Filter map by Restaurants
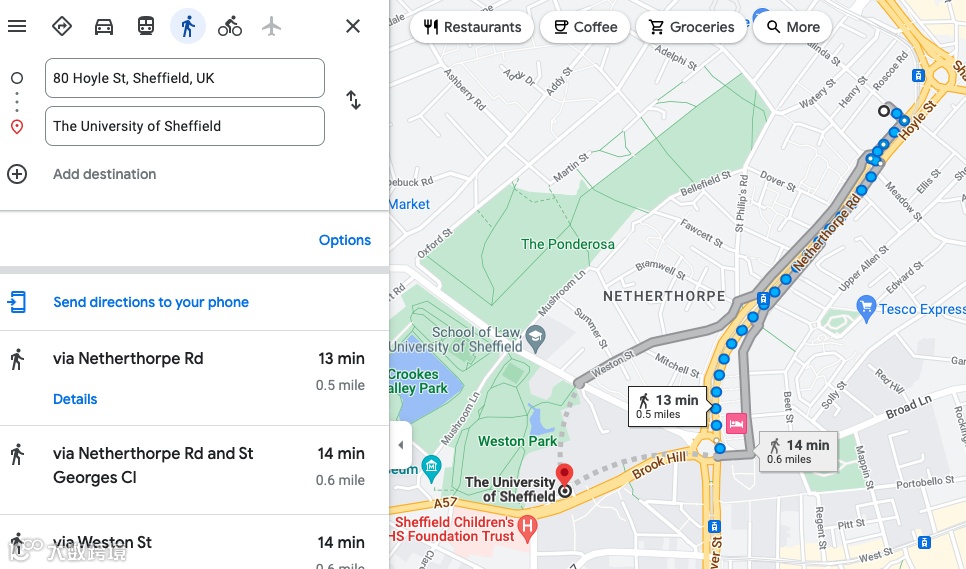 pyautogui.click(x=472, y=27)
